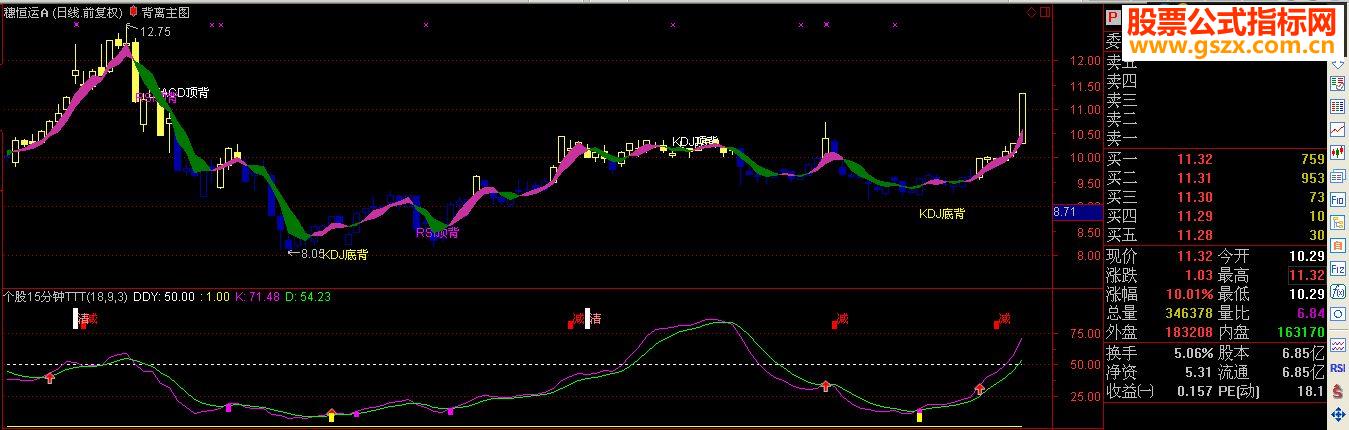Open the data table grid sidebar icon
Image resolution: width=1349 pixels, height=430 pixels.
(1337, 106)
